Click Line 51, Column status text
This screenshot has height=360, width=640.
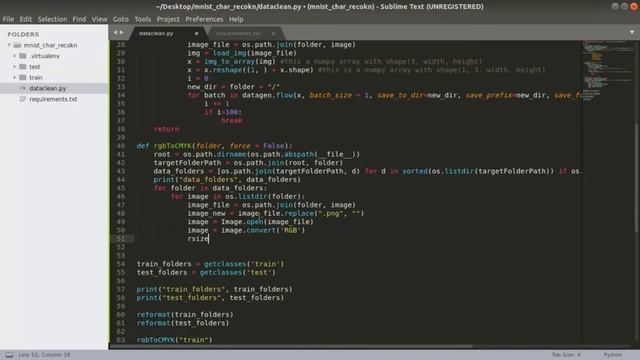[x=44, y=355]
